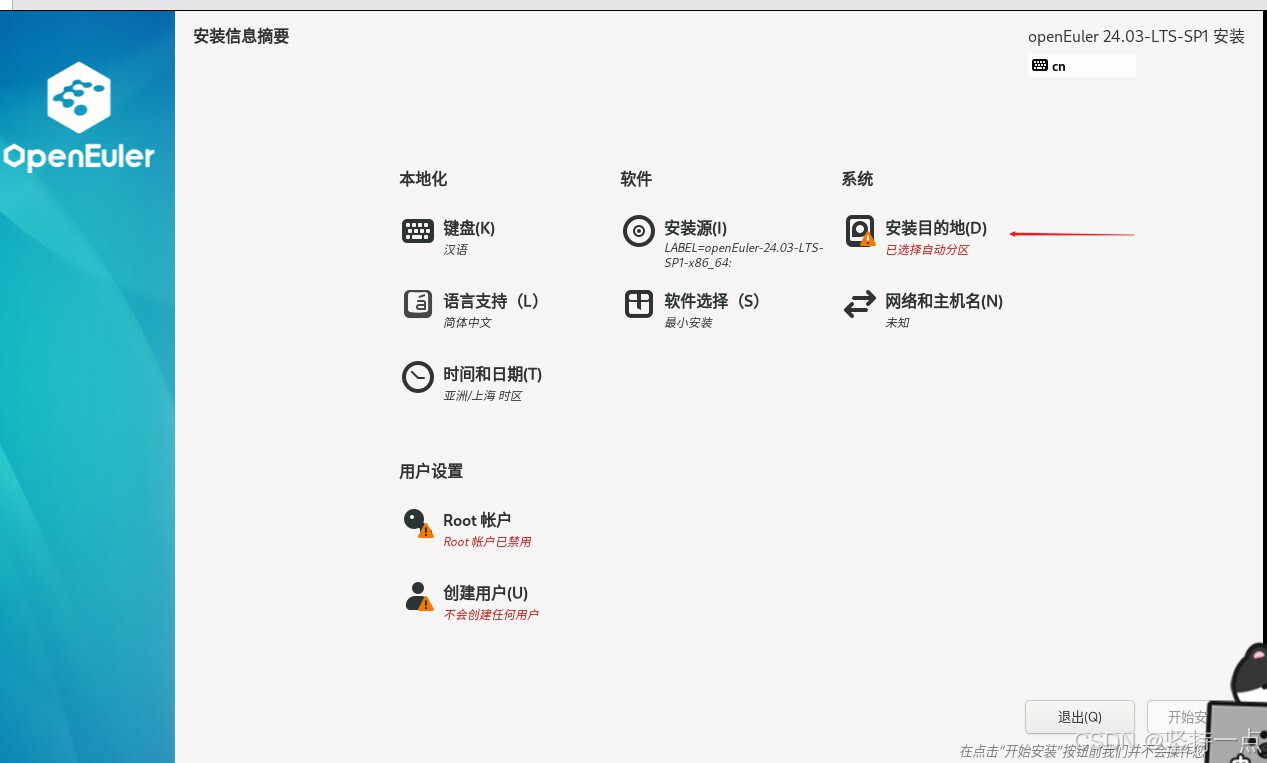The width and height of the screenshot is (1267, 763).
Task: Open the keyboard layout icon
Action: (x=418, y=231)
